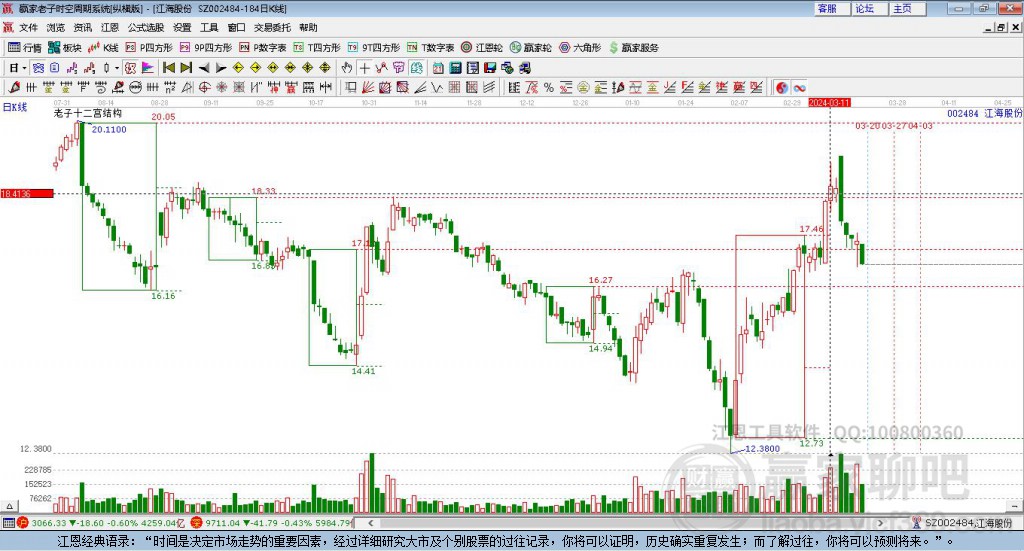Launch the 江恩轮 Gann wheel
Image resolution: width=1024 pixels, height=551 pixels.
(482, 48)
